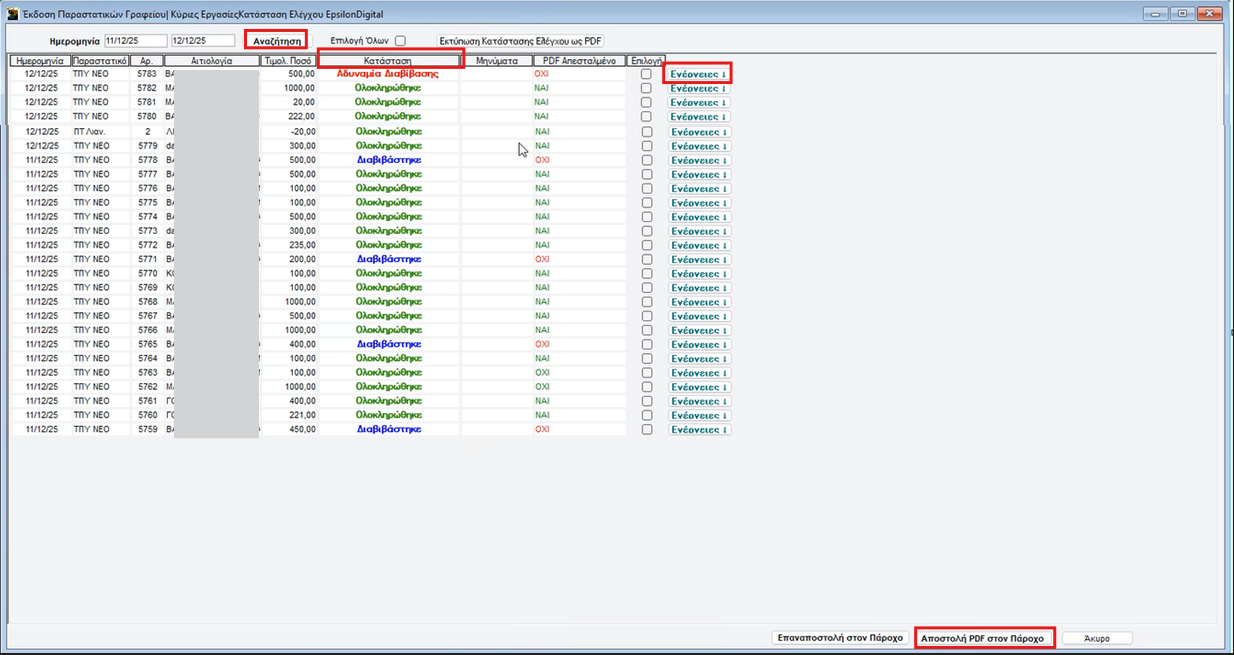This screenshot has width=1234, height=655.
Task: Click the PDF Απεσταλμένο column header
Action: point(579,61)
